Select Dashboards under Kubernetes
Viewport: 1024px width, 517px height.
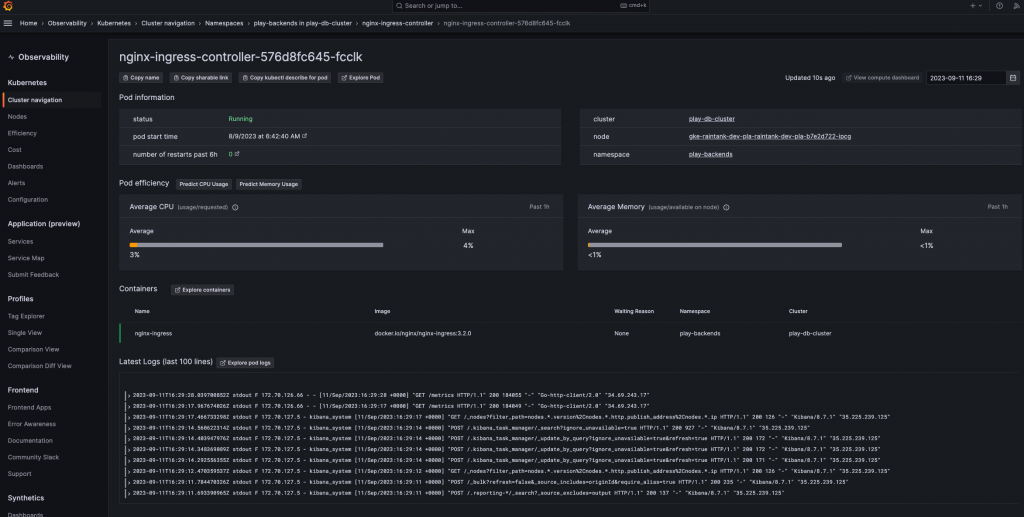pos(25,166)
